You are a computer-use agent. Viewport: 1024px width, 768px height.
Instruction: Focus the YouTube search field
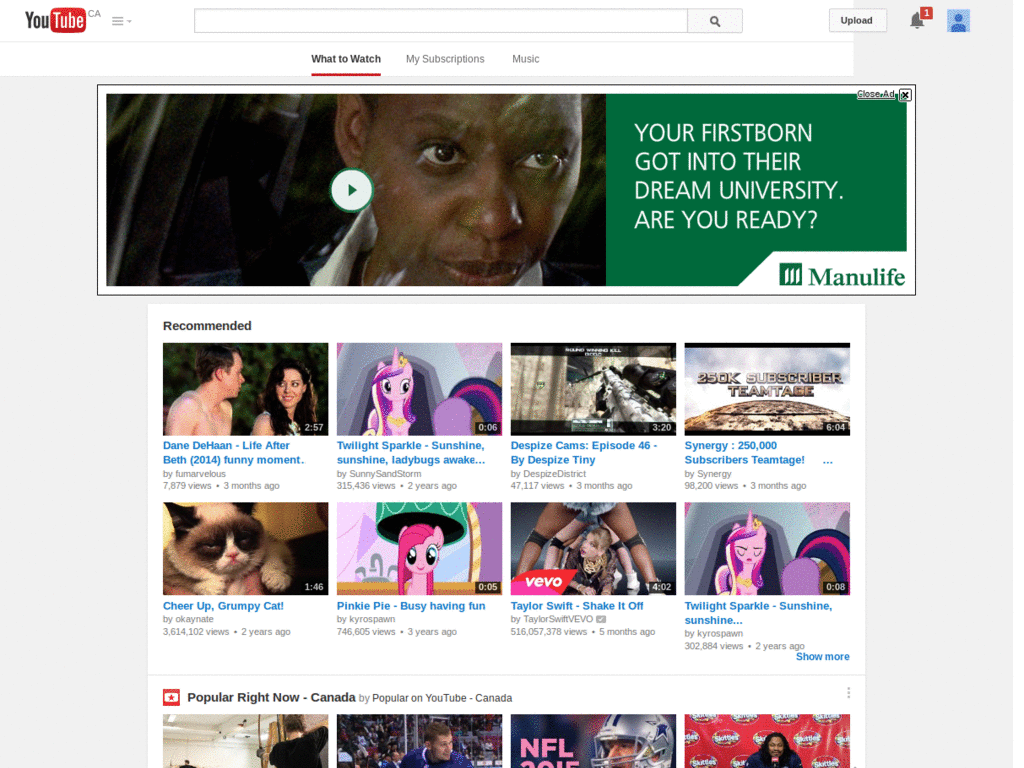point(441,21)
